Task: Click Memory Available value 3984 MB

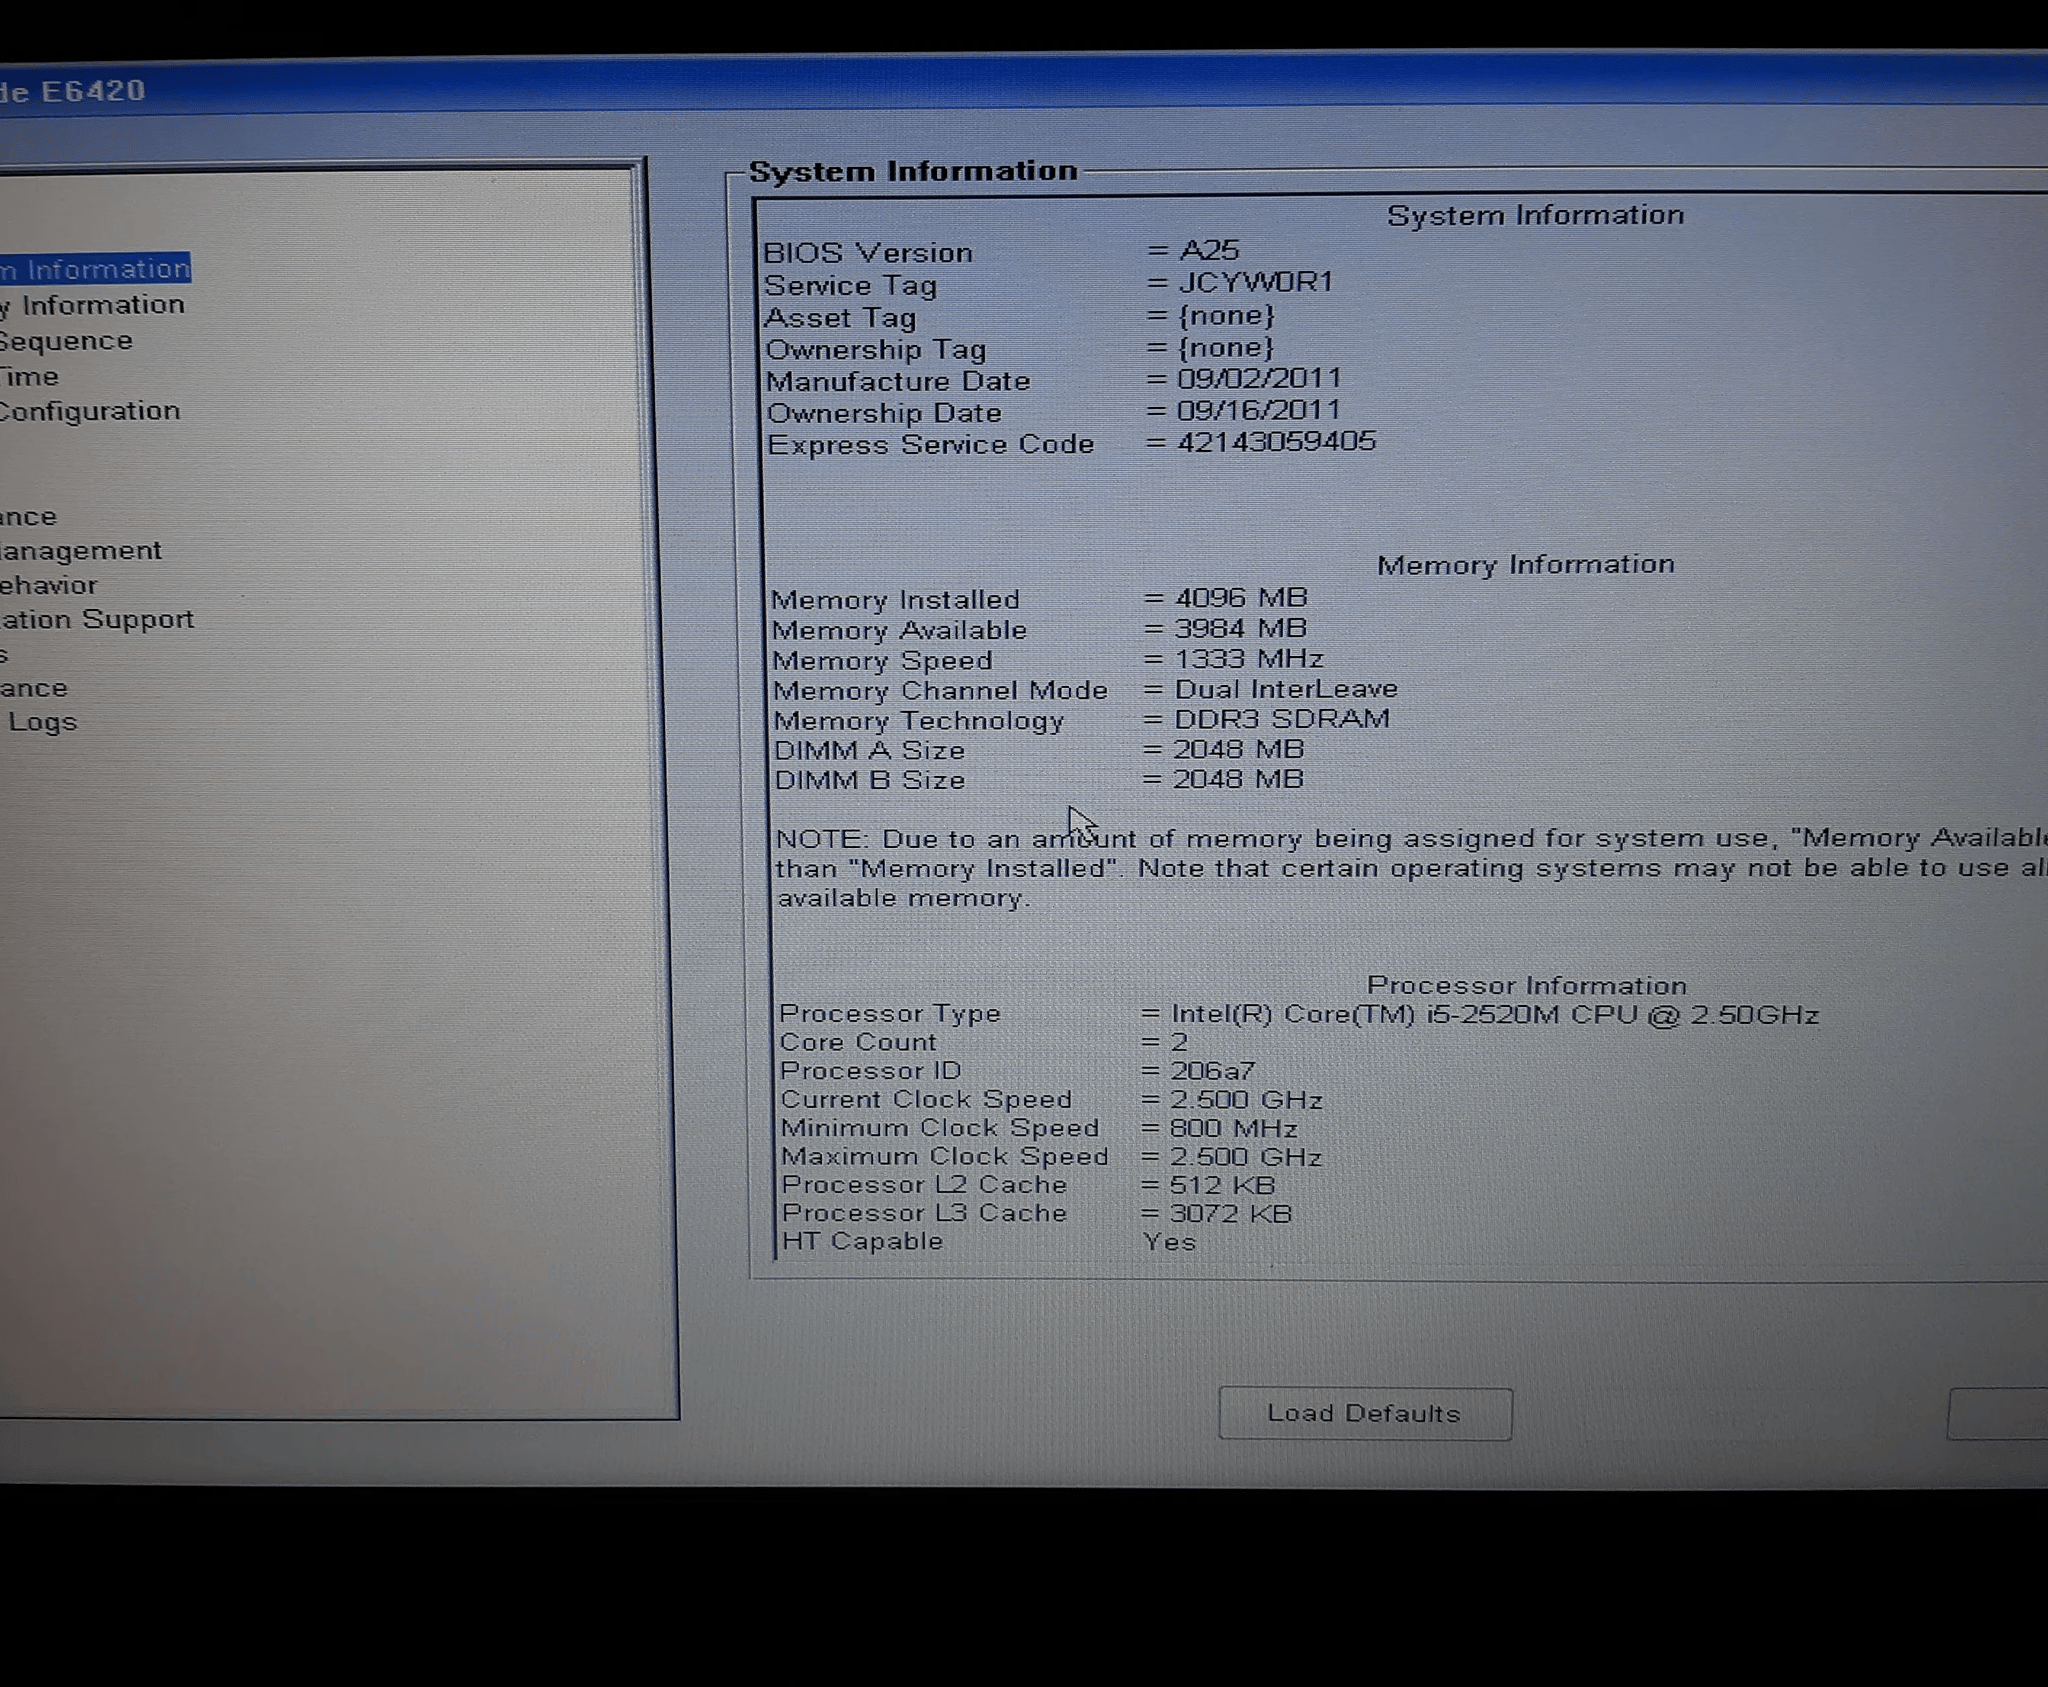Action: point(1241,629)
